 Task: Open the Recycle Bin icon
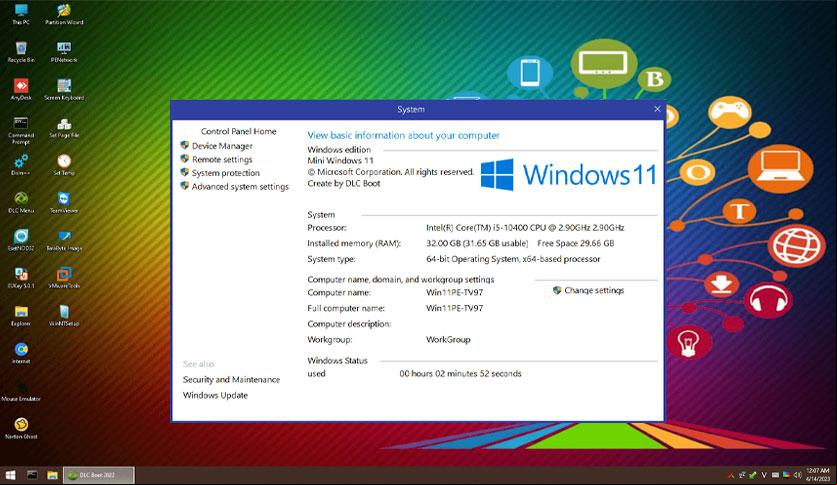click(21, 52)
